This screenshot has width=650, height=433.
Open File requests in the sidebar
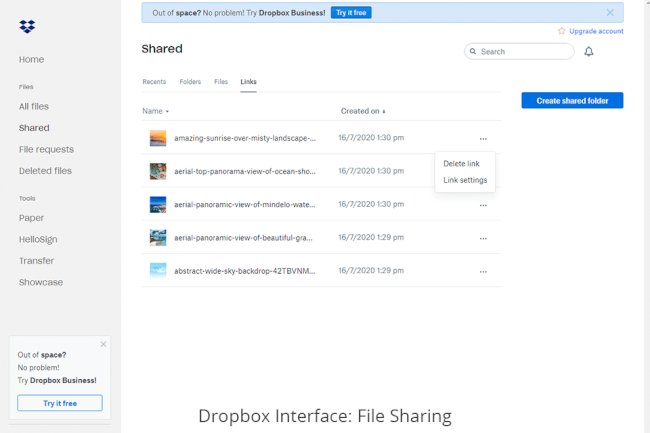(46, 150)
